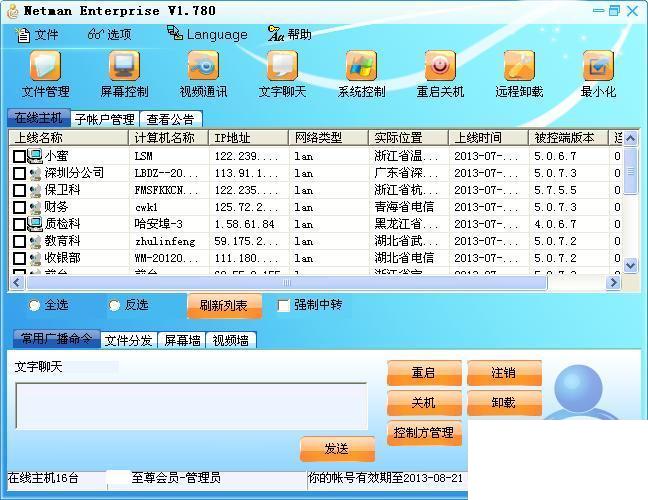Enable the 强制中转 checkbox
The height and width of the screenshot is (500, 648).
pyautogui.click(x=284, y=306)
